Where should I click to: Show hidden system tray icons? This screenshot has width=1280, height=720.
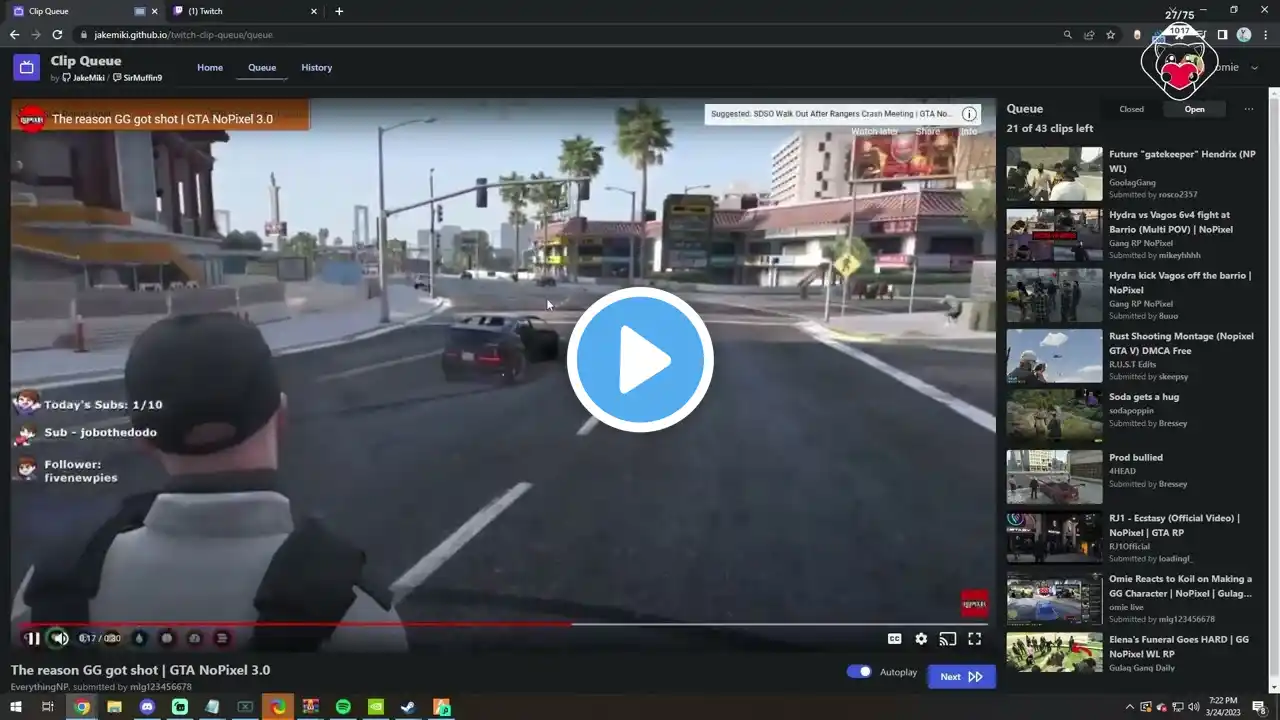click(1129, 707)
